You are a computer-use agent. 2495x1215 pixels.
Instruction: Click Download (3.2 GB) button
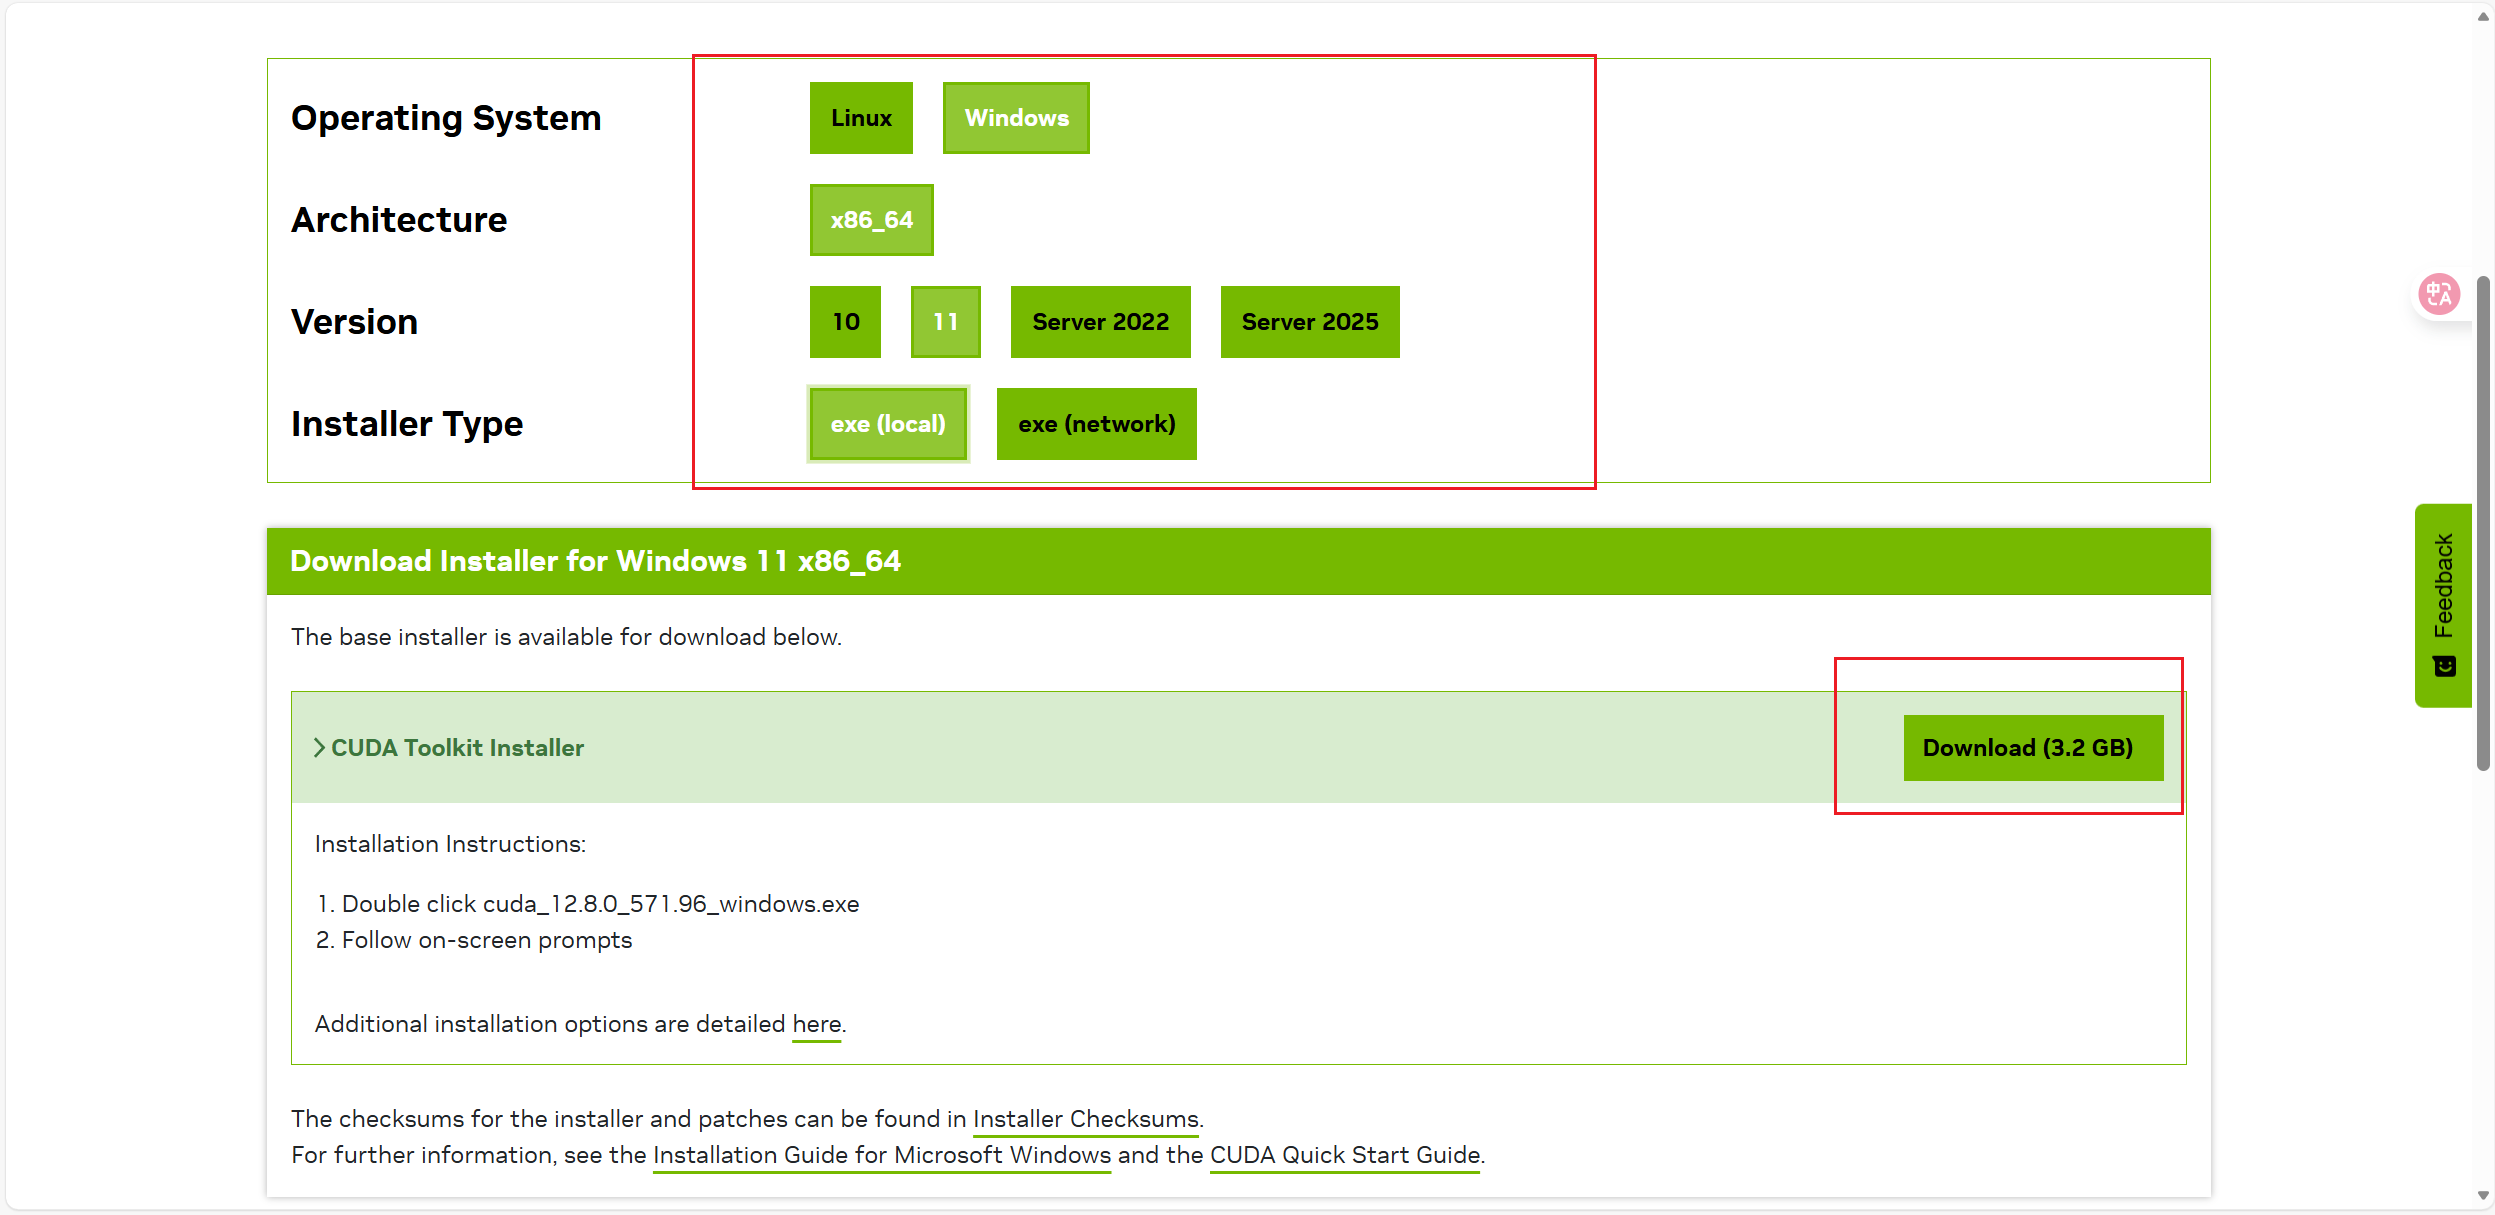click(x=2033, y=748)
